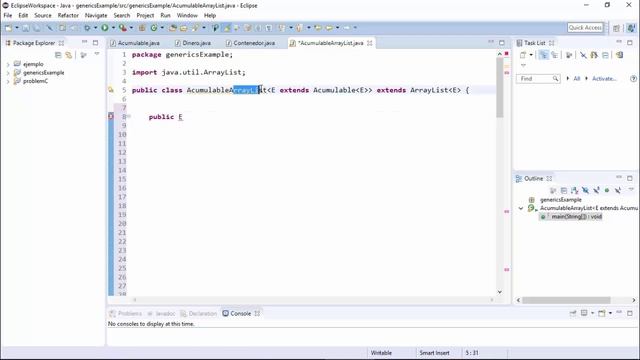Expand the problemC project node

[x=8, y=81]
